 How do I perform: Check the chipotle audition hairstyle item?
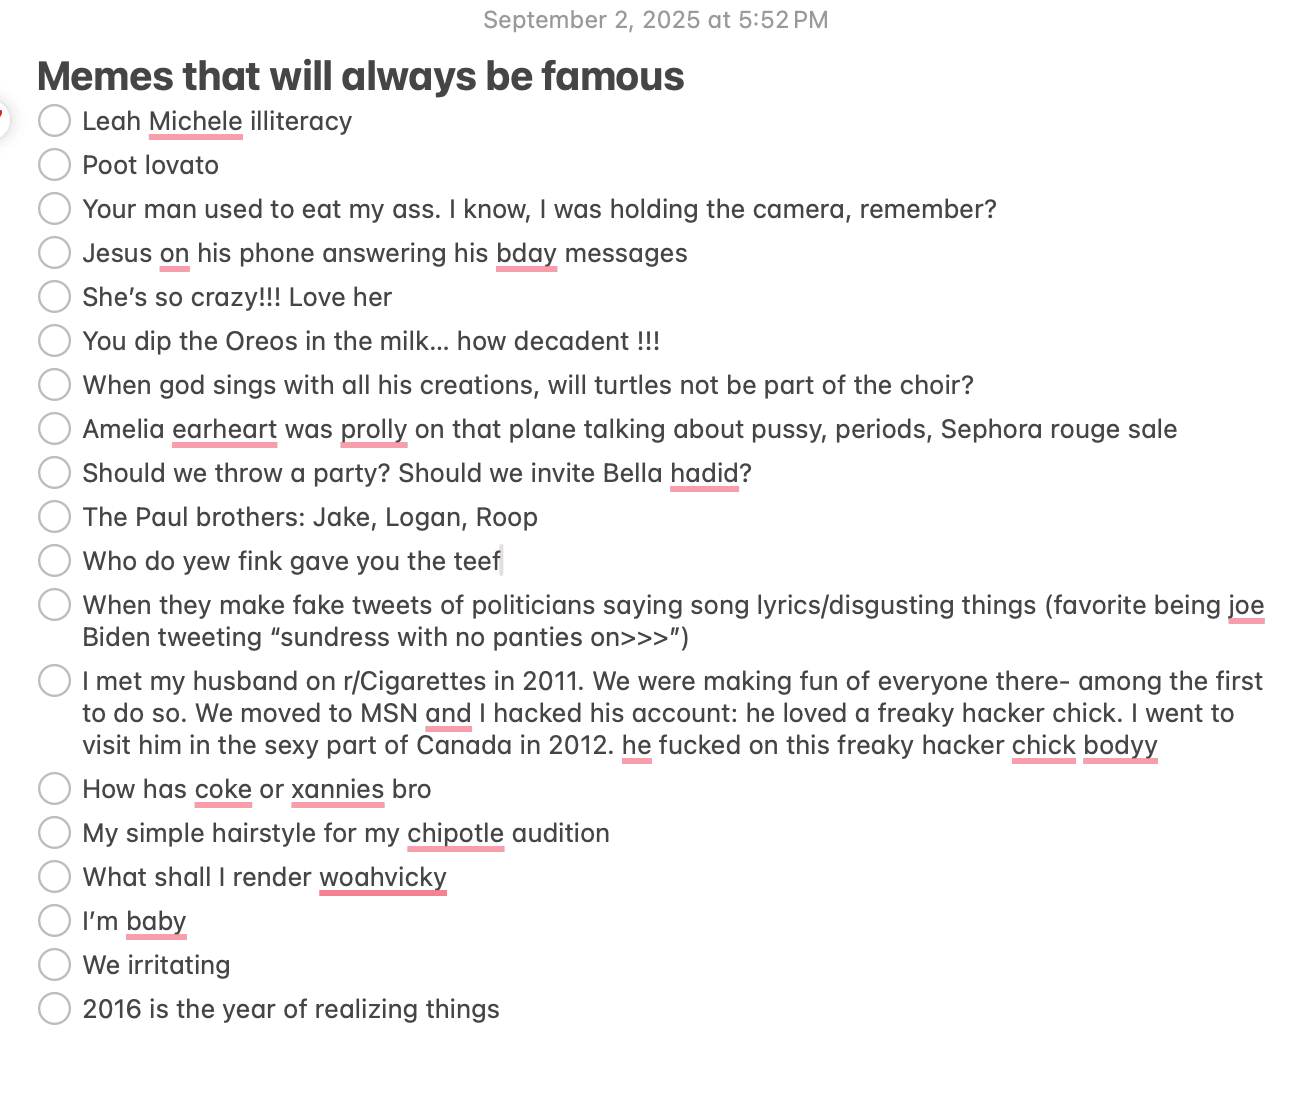point(54,833)
